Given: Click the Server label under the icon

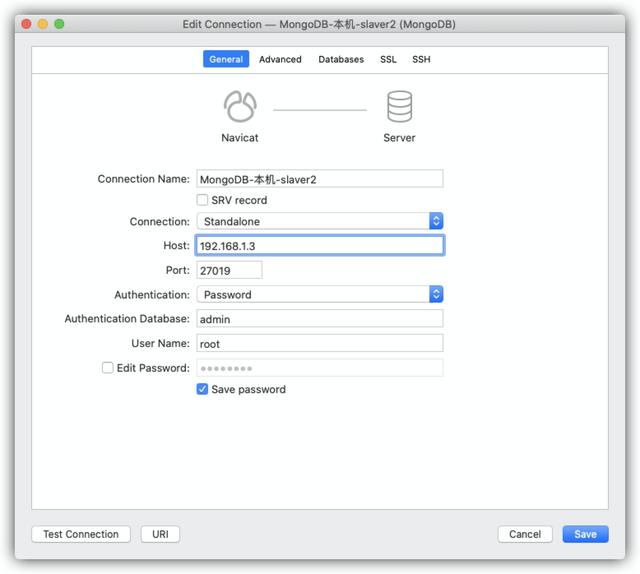Looking at the screenshot, I should [x=399, y=138].
